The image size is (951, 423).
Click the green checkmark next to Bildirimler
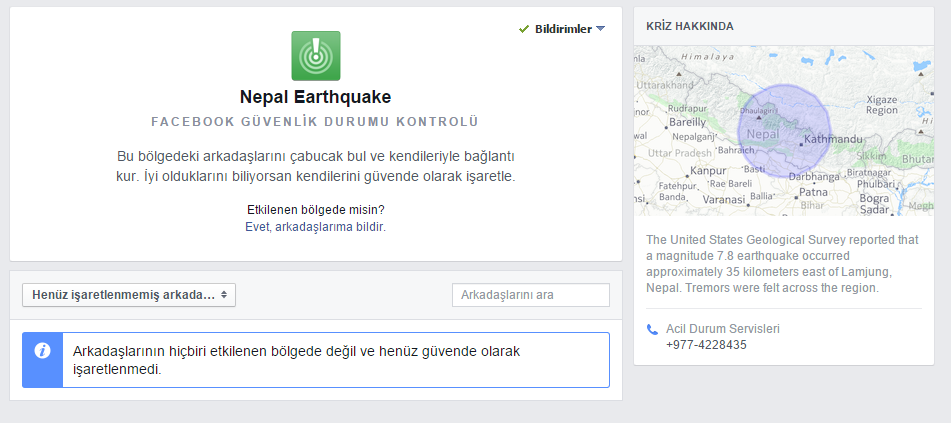click(x=524, y=29)
